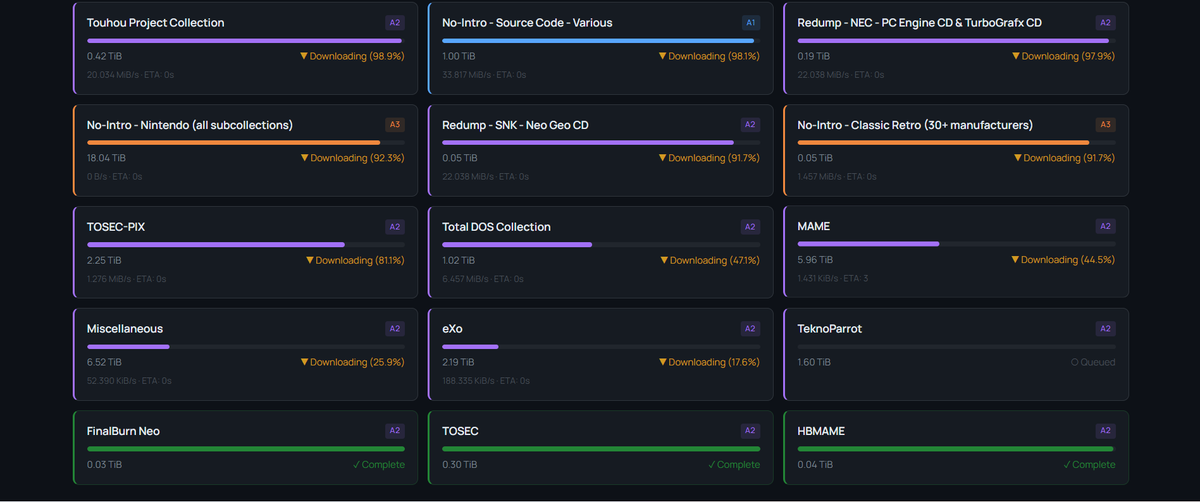Select the Total DOS Collection title
This screenshot has width=1200, height=502.
(x=496, y=227)
